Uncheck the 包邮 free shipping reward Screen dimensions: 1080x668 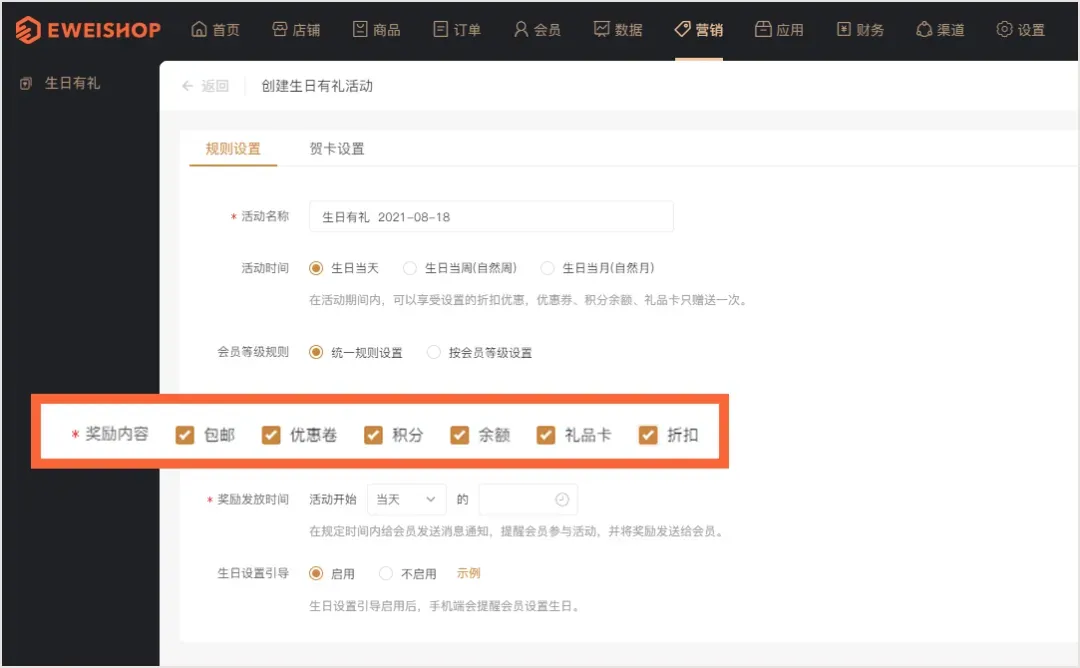coord(184,435)
